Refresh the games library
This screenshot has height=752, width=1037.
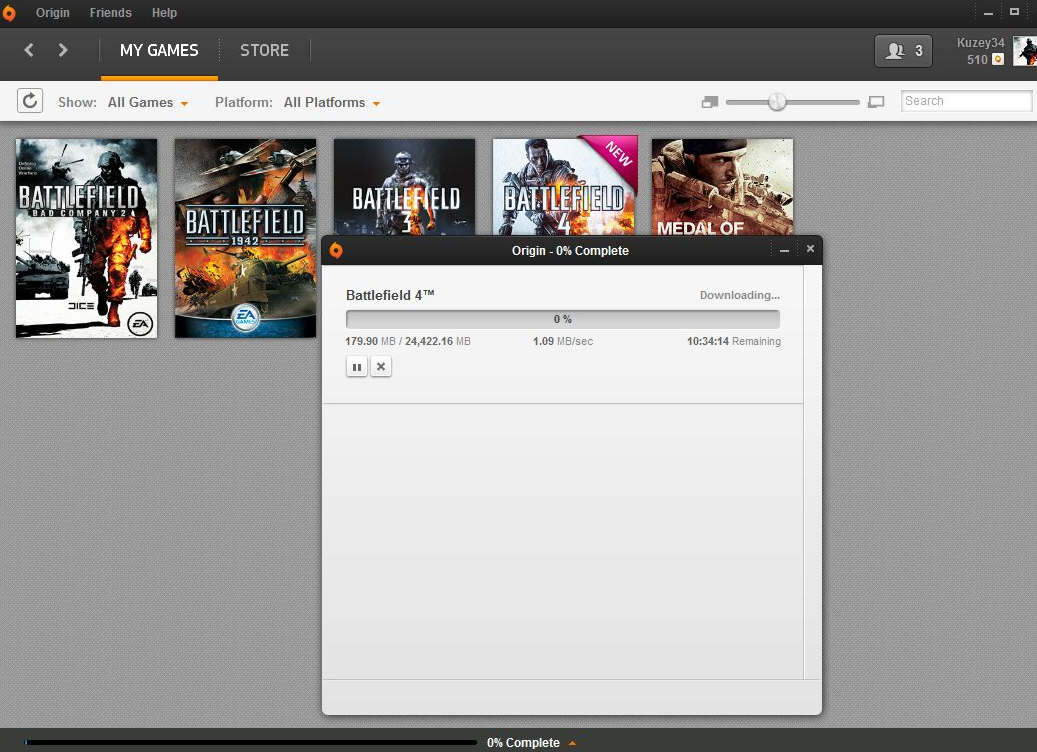pos(30,101)
